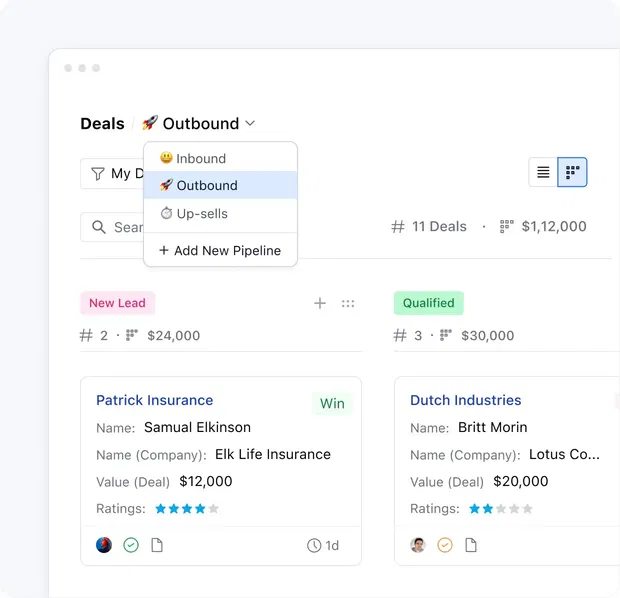This screenshot has height=598, width=620.
Task: Add a deal to New Lead column
Action: [x=320, y=303]
